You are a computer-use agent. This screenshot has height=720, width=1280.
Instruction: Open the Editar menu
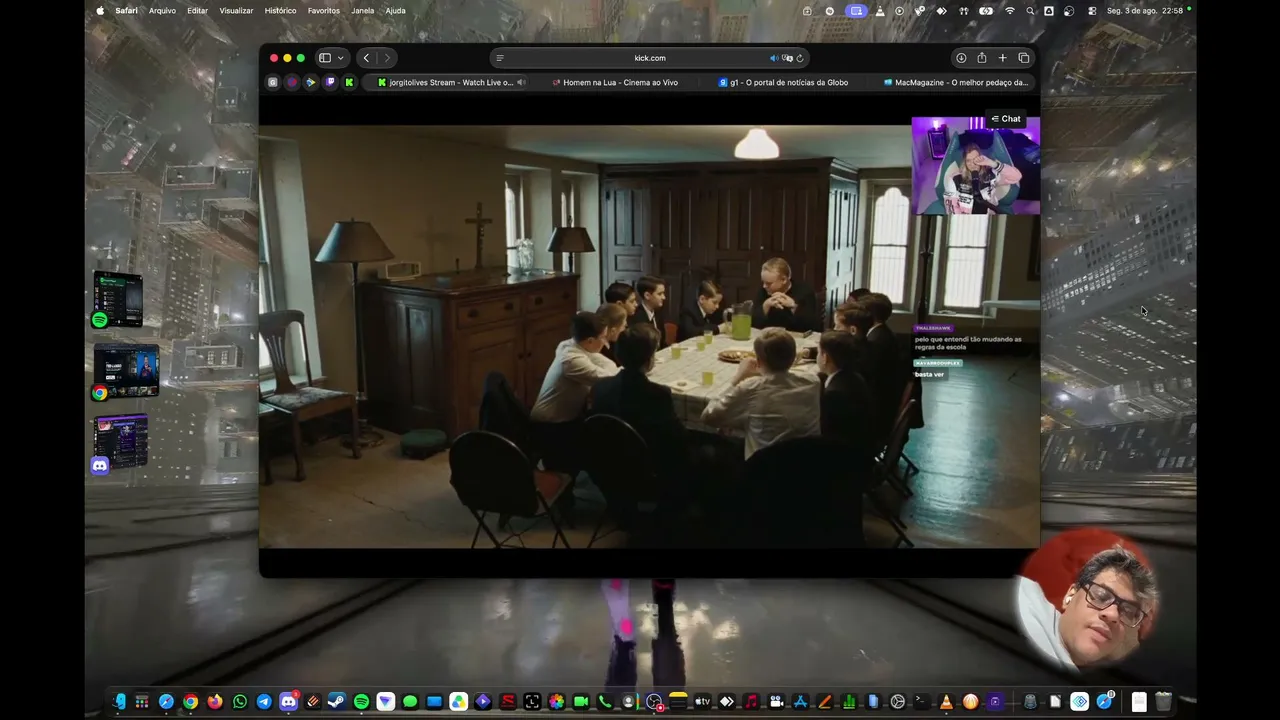tap(198, 11)
